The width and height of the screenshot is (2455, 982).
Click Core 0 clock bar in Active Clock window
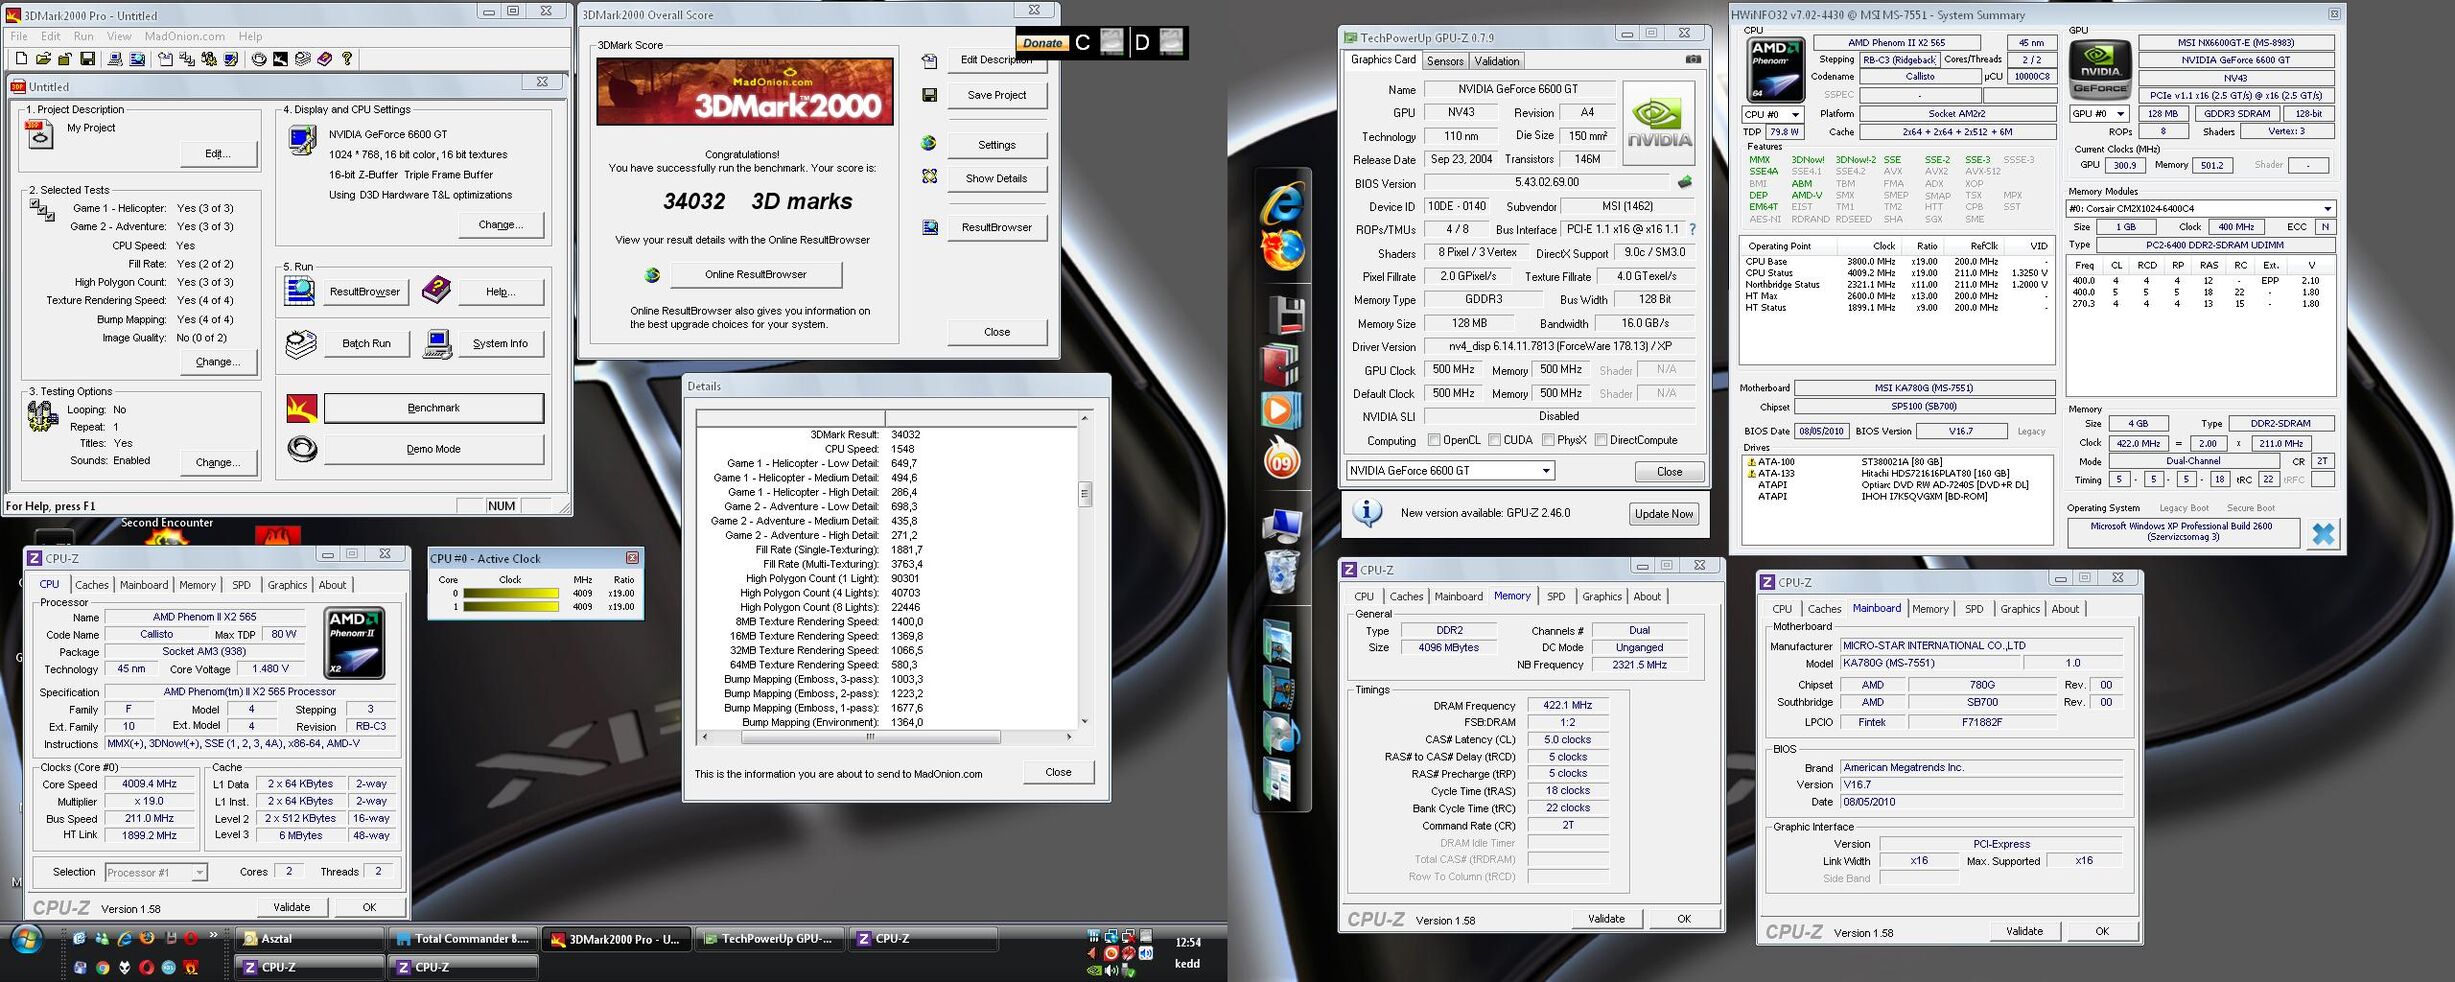tap(511, 594)
